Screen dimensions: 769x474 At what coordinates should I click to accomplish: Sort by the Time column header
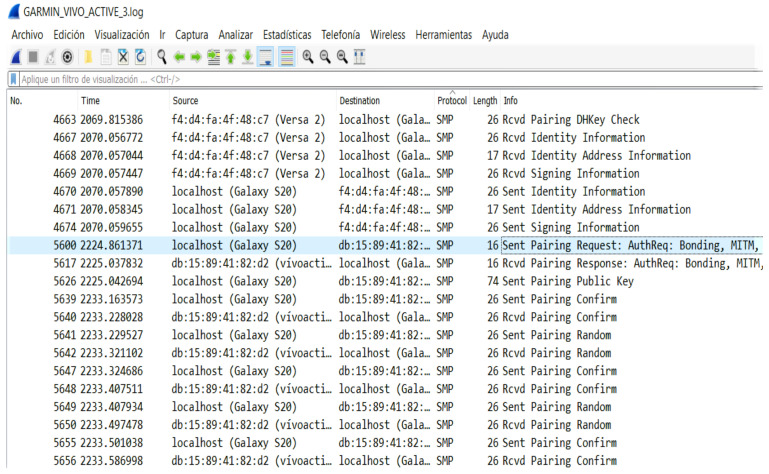point(124,101)
